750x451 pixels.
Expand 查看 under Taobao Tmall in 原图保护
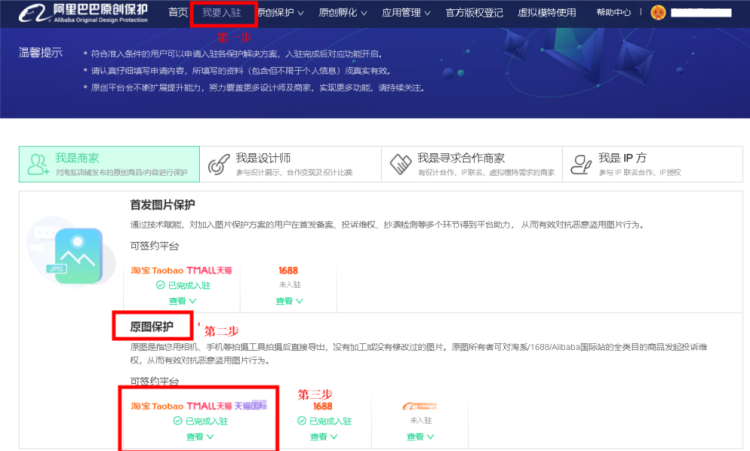click(200, 437)
